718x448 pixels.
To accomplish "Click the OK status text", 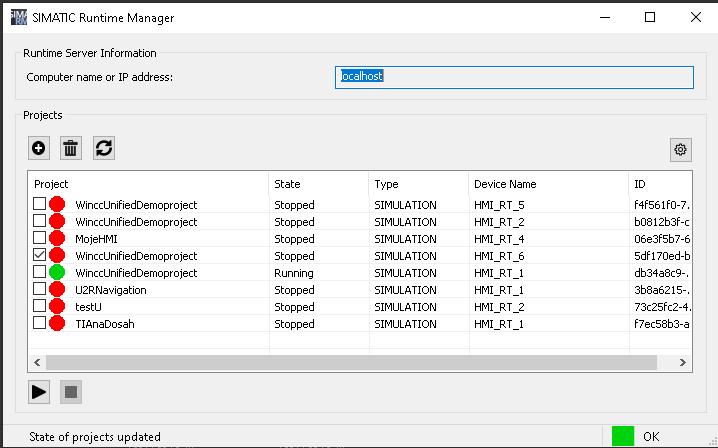I will pyautogui.click(x=651, y=437).
